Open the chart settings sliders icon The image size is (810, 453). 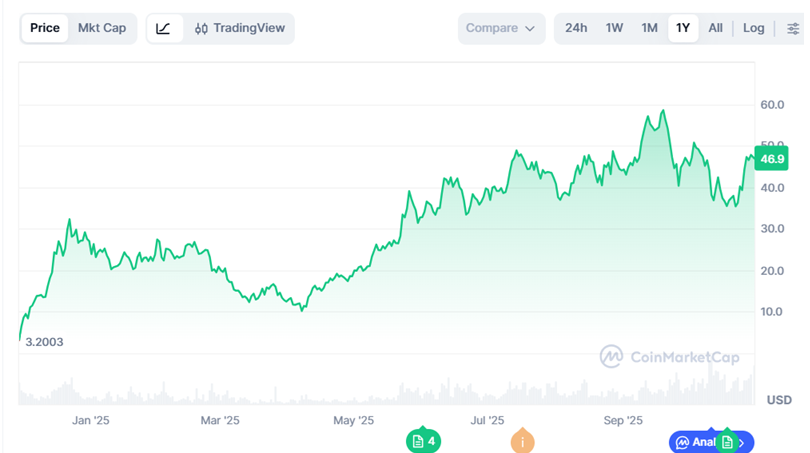click(792, 28)
